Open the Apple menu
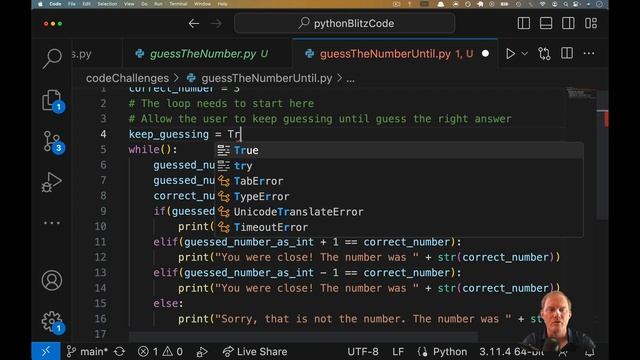 coord(40,4)
